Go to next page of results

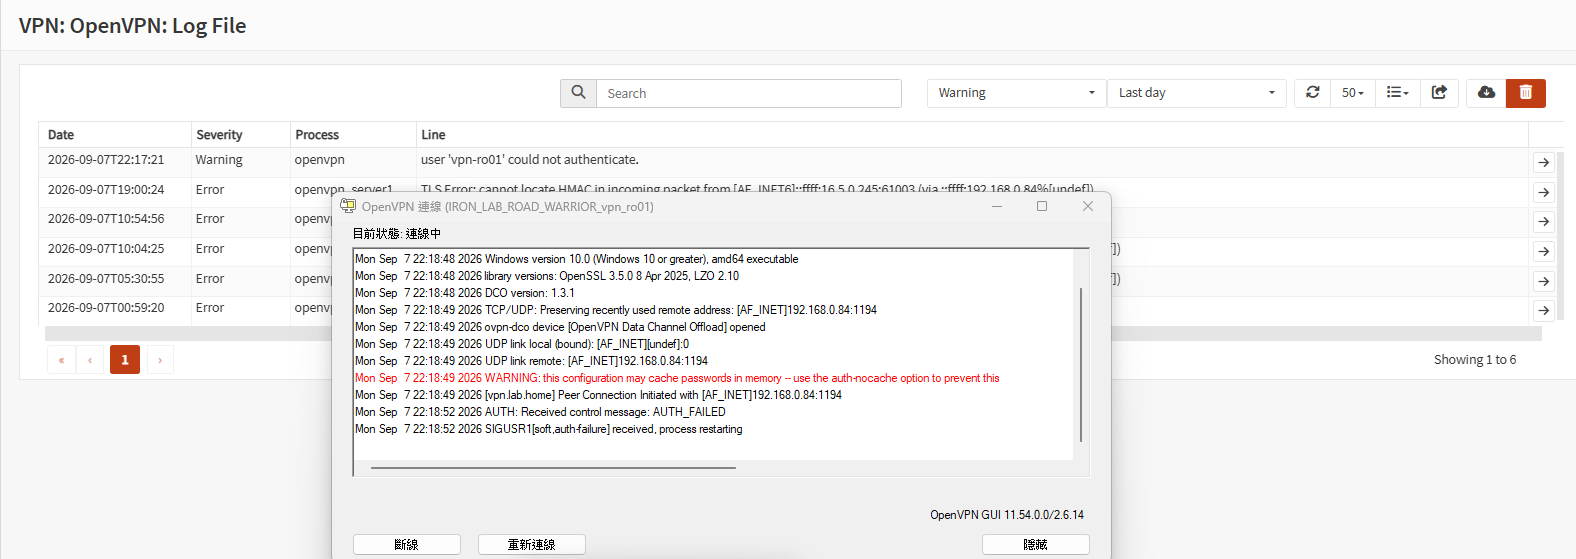tap(160, 360)
